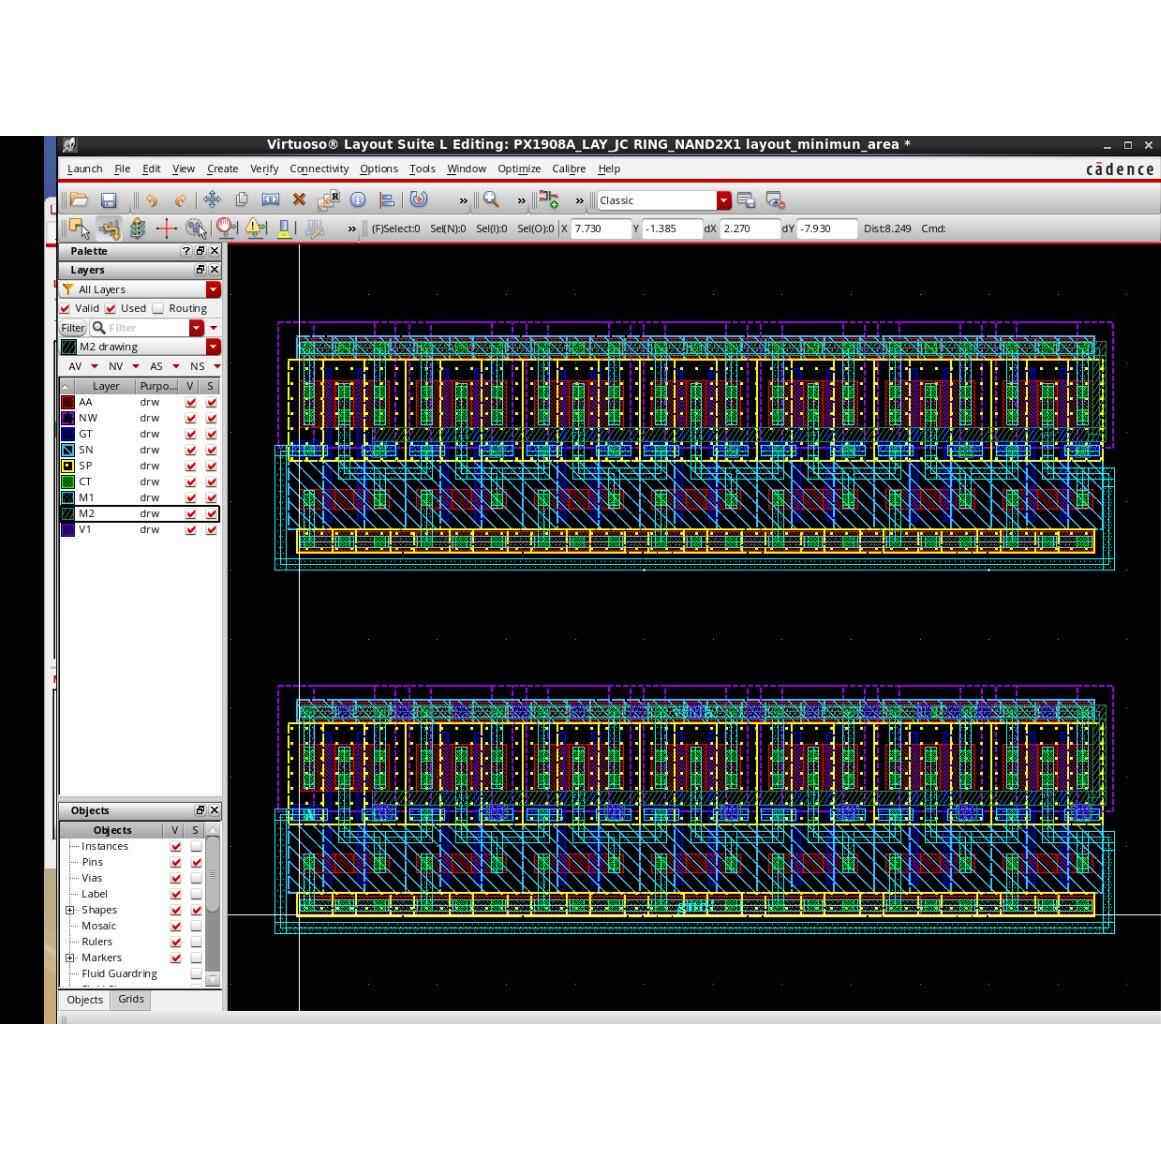Click the Redo arrow toolbar icon

[x=180, y=200]
